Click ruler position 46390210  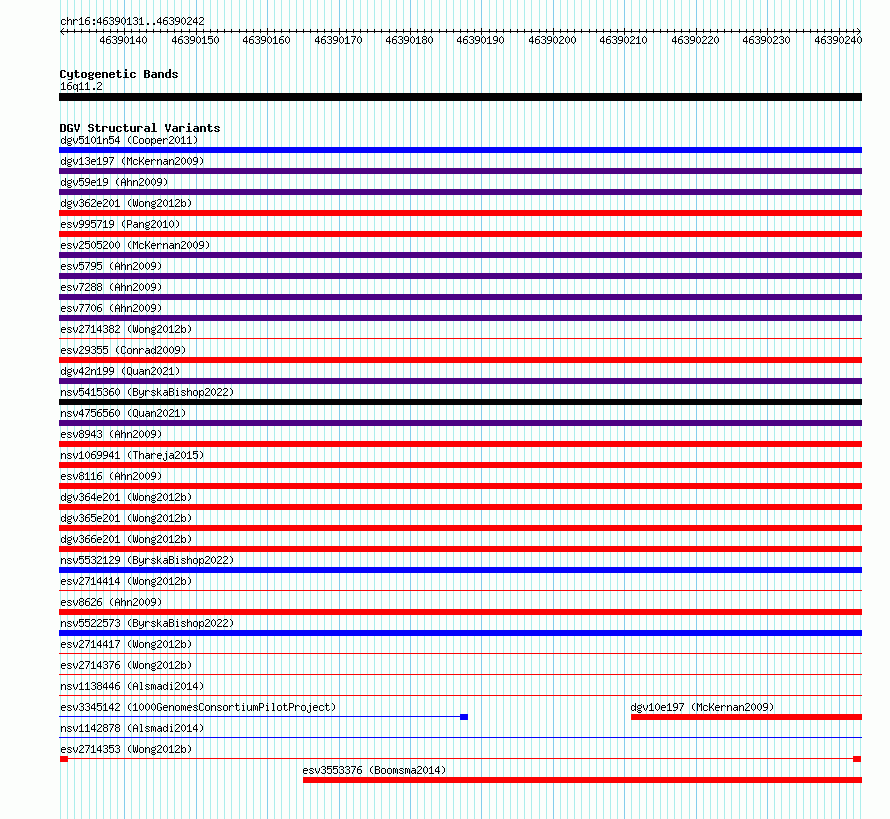click(x=623, y=40)
